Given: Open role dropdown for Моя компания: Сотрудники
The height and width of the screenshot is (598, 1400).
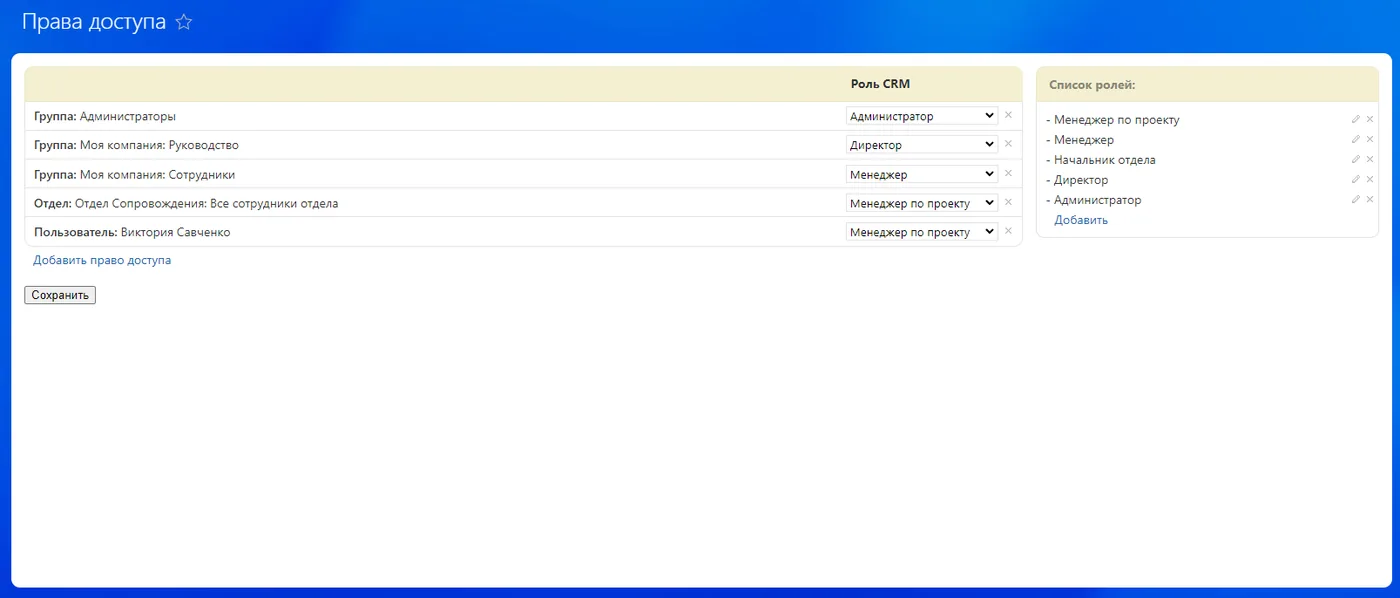Looking at the screenshot, I should (x=921, y=174).
